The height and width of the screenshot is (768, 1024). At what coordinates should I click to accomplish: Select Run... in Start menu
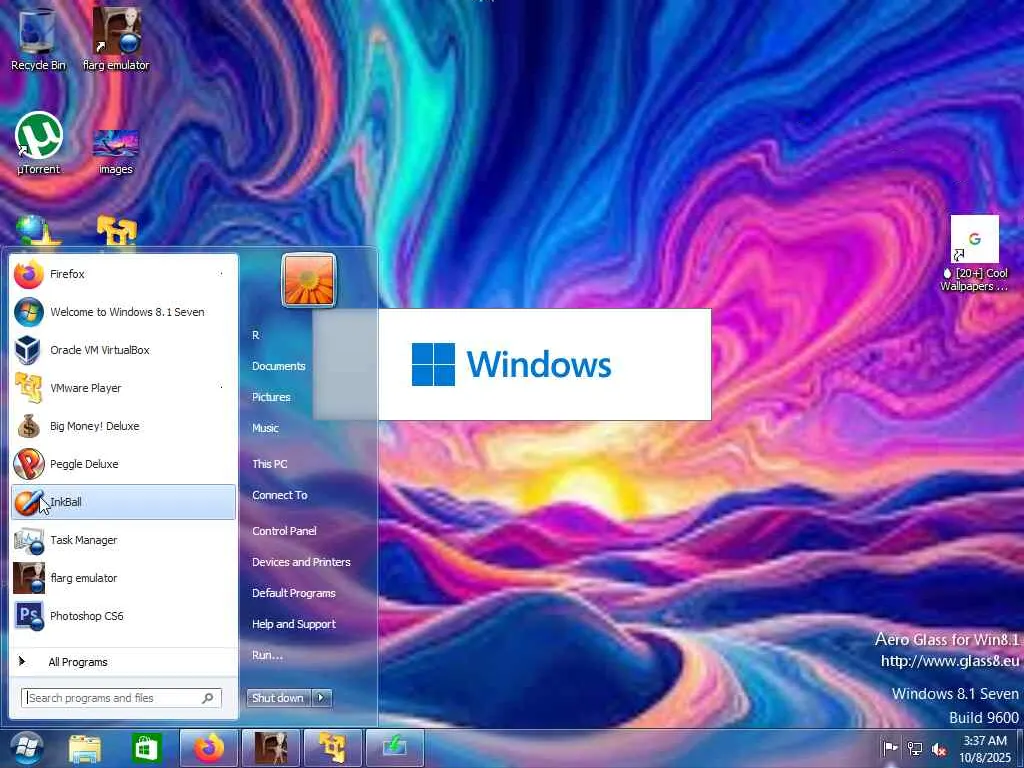pyautogui.click(x=267, y=655)
